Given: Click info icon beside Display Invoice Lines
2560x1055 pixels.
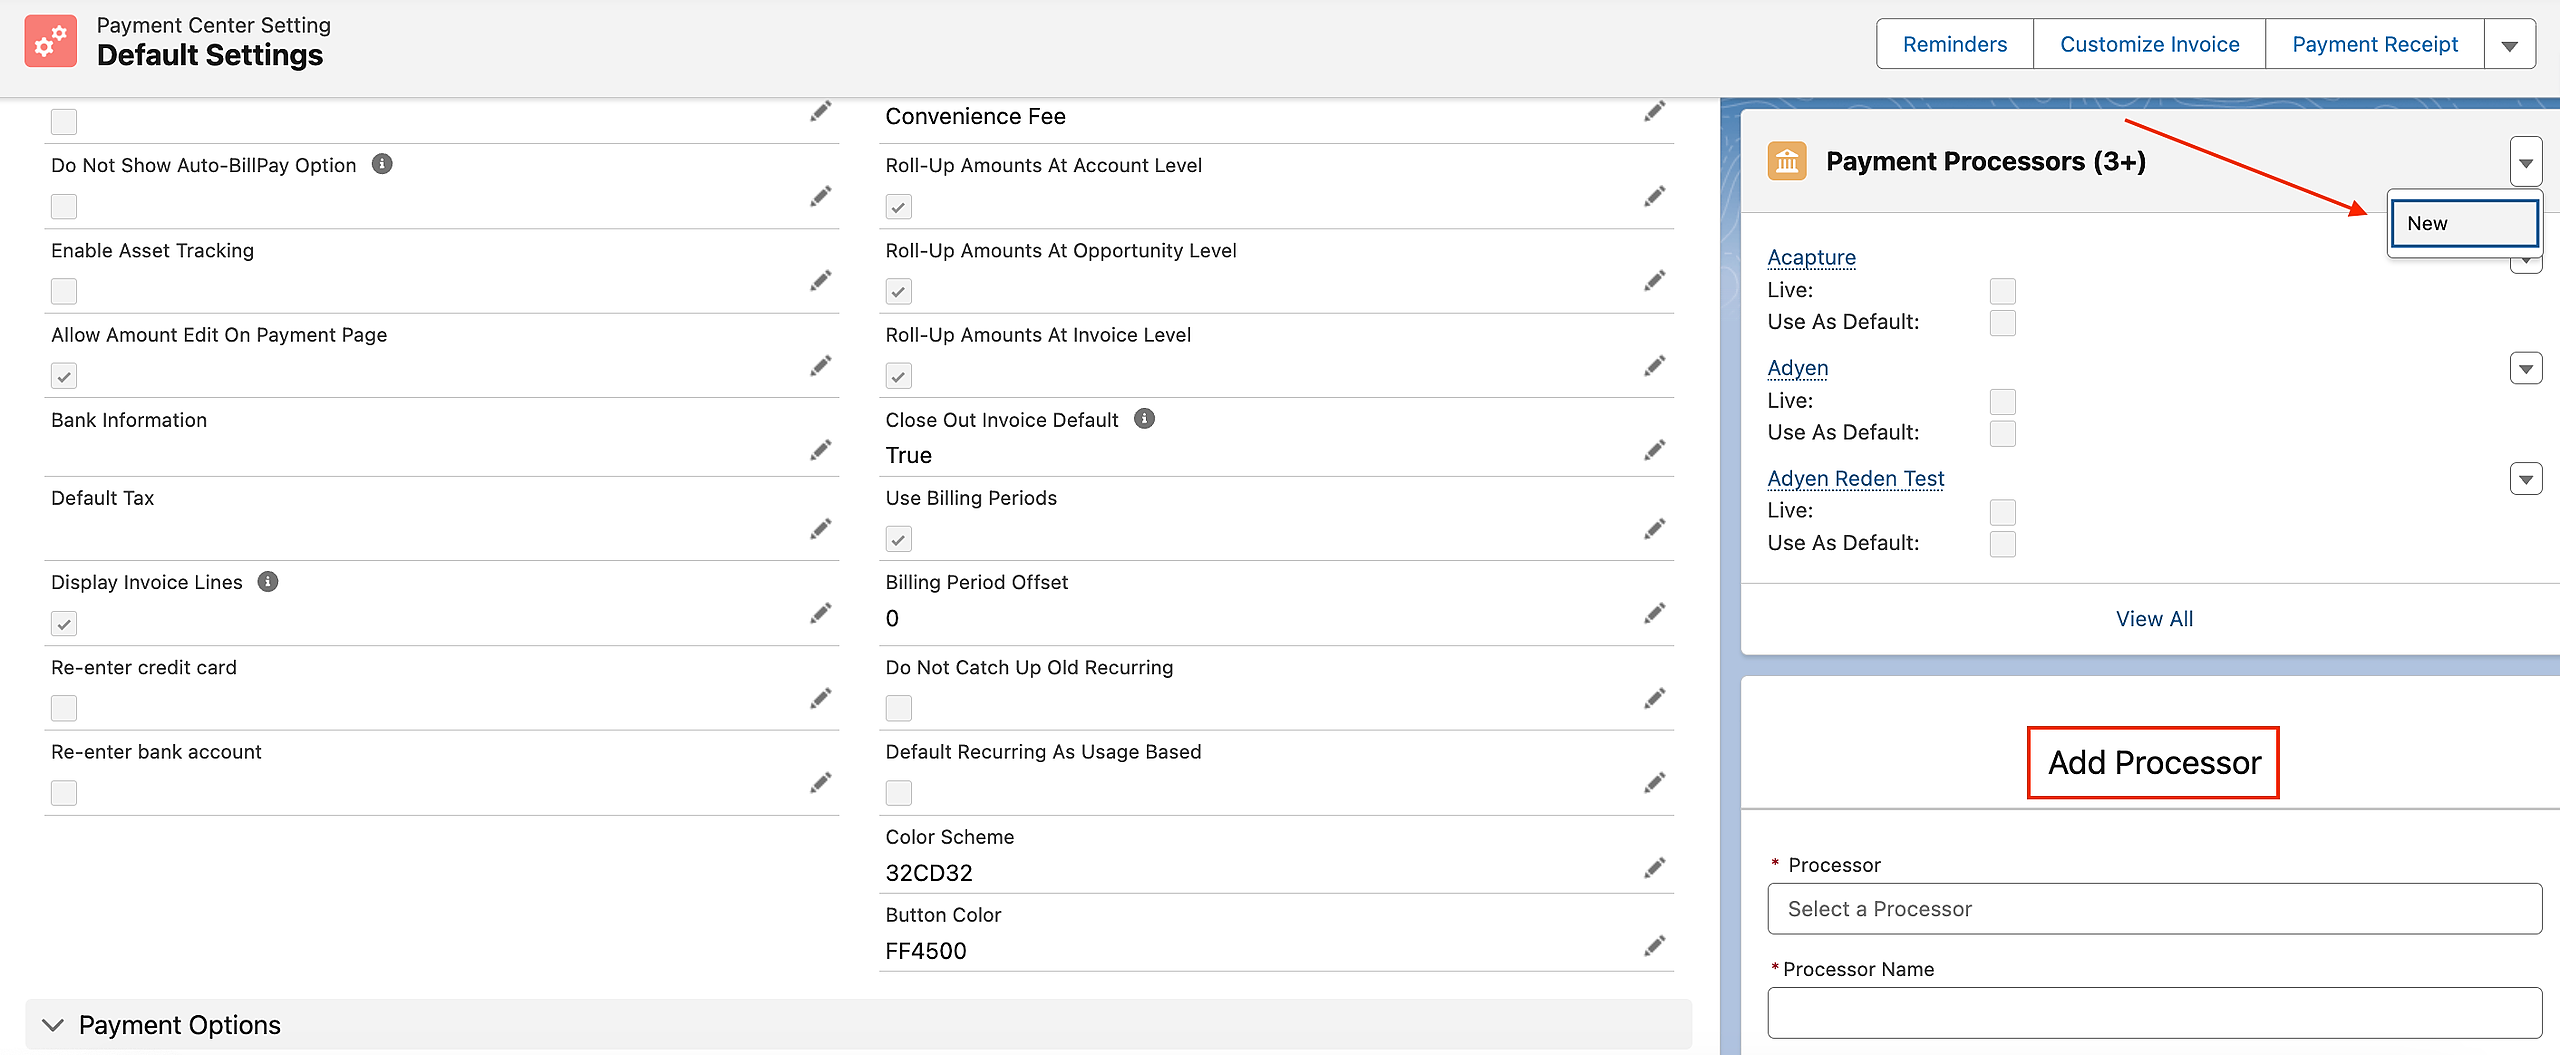Looking at the screenshot, I should tap(268, 582).
